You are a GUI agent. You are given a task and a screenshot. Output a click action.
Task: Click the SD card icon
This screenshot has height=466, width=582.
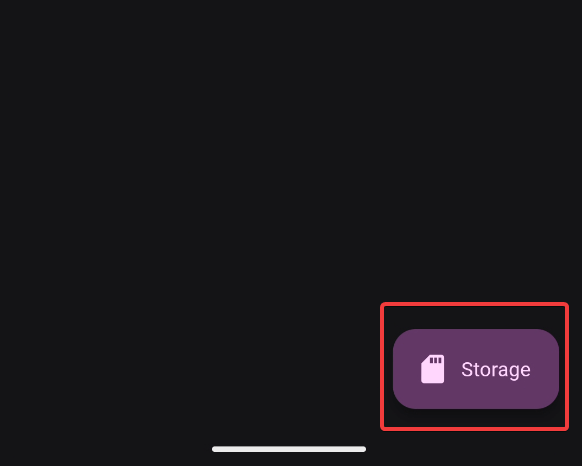pos(432,369)
